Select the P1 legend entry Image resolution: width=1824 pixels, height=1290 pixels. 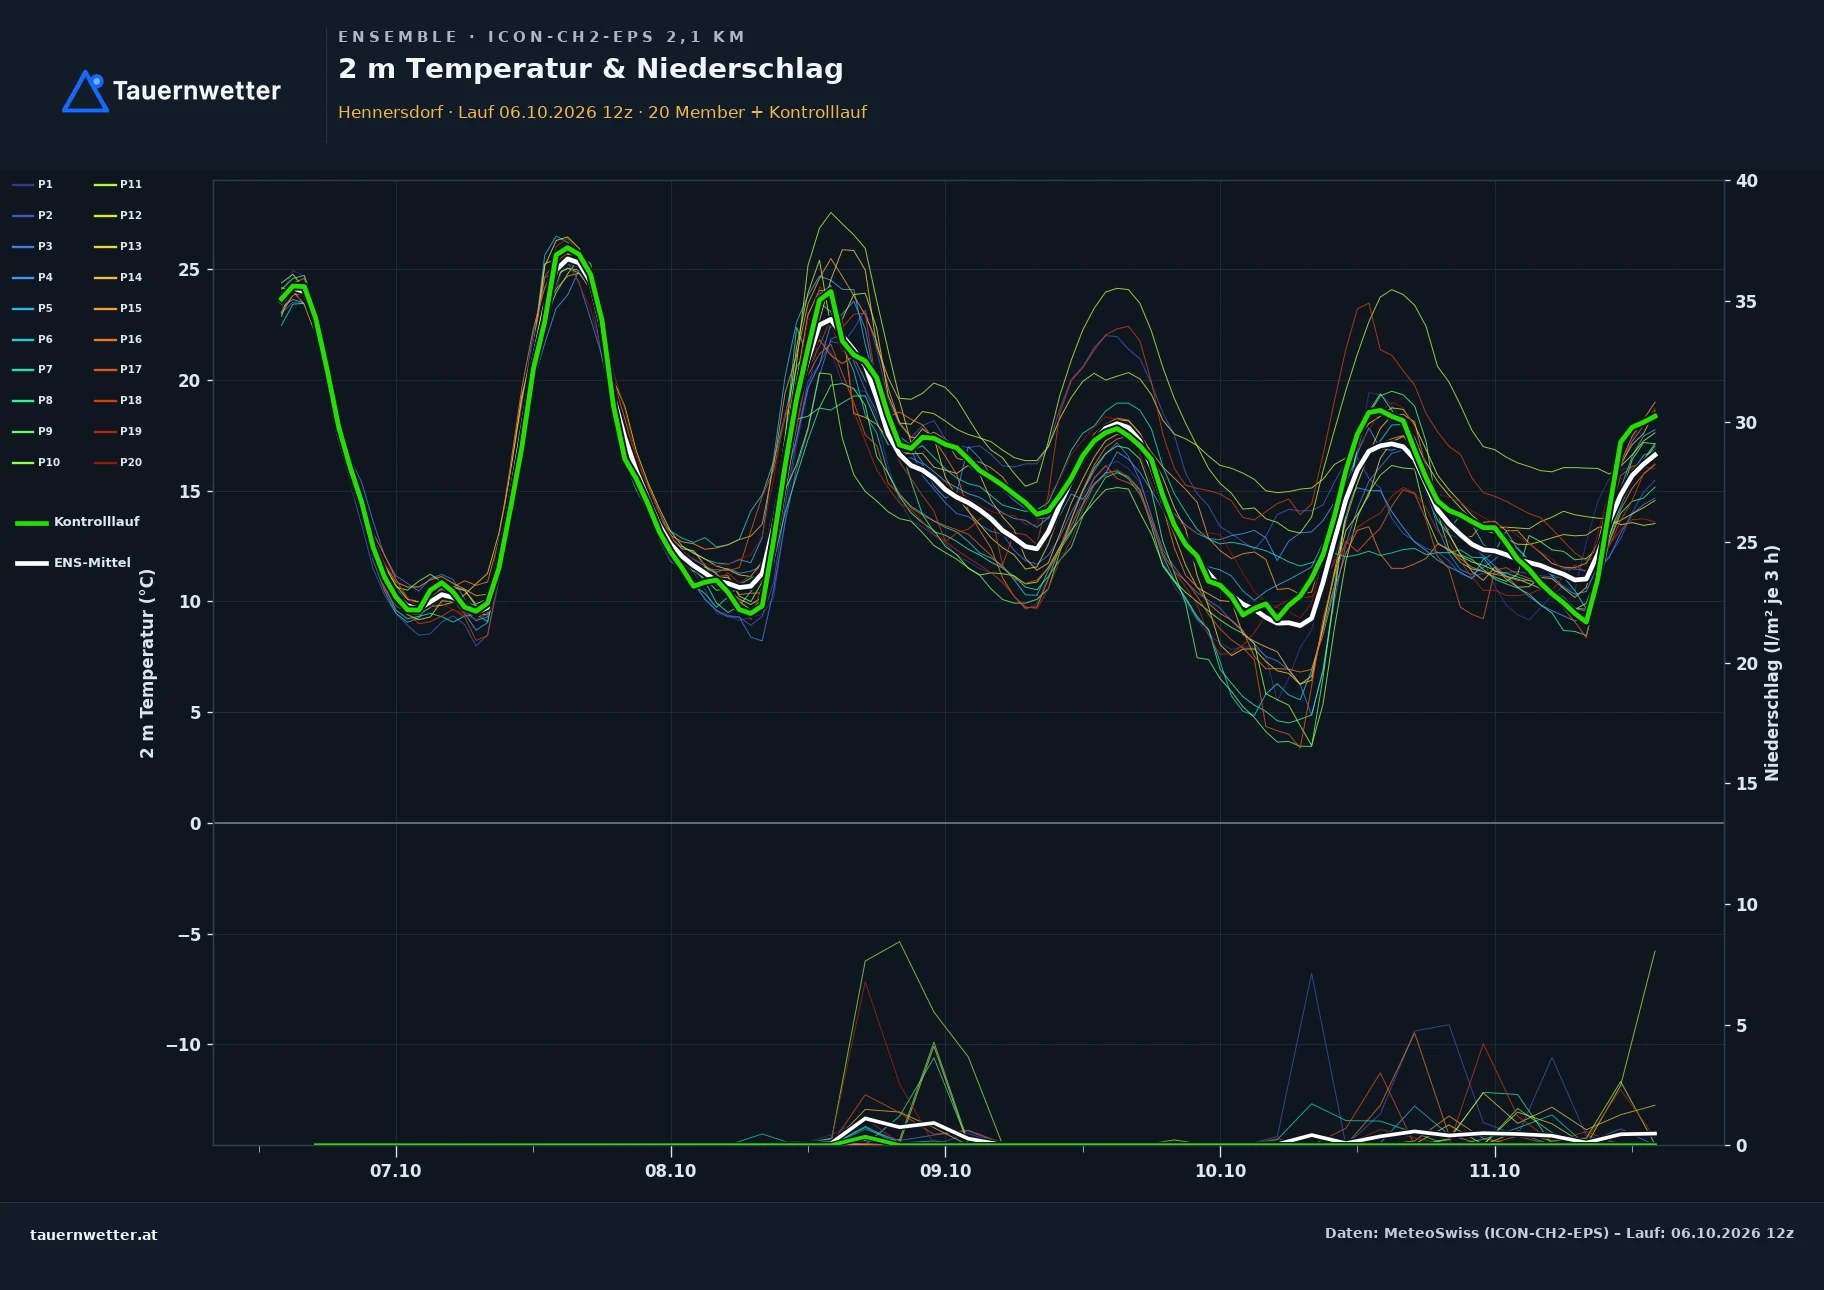[x=33, y=185]
